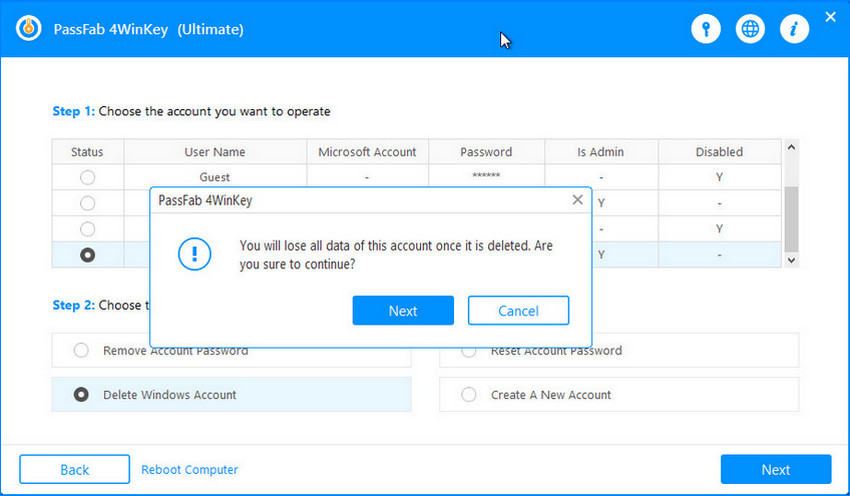Click the Guest masked password cell
Image resolution: width=850 pixels, height=496 pixels.
[x=486, y=176]
